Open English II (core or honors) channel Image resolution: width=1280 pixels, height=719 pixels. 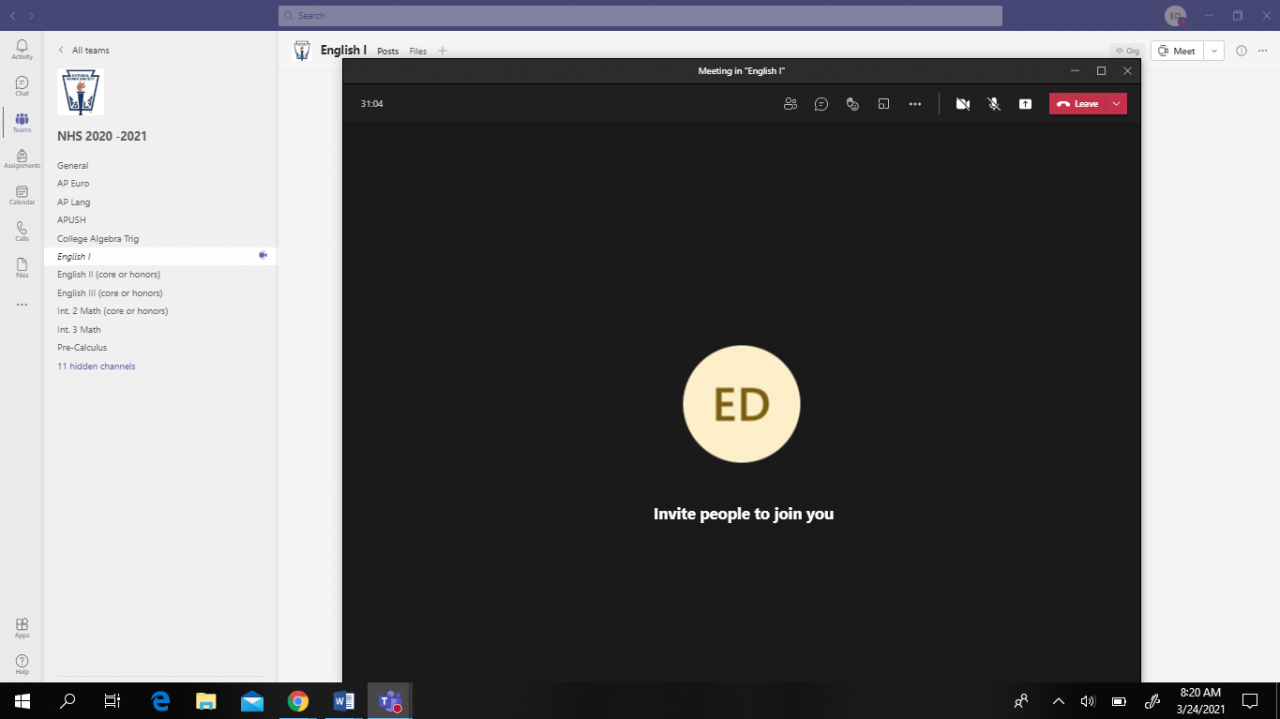tap(109, 275)
